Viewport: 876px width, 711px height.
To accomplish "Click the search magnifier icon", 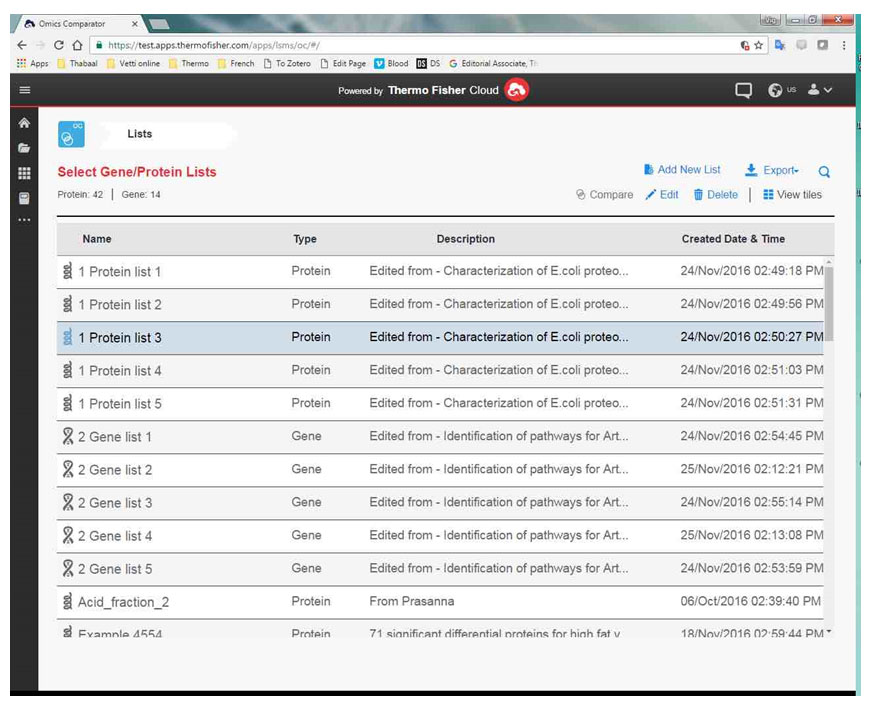I will click(x=824, y=171).
